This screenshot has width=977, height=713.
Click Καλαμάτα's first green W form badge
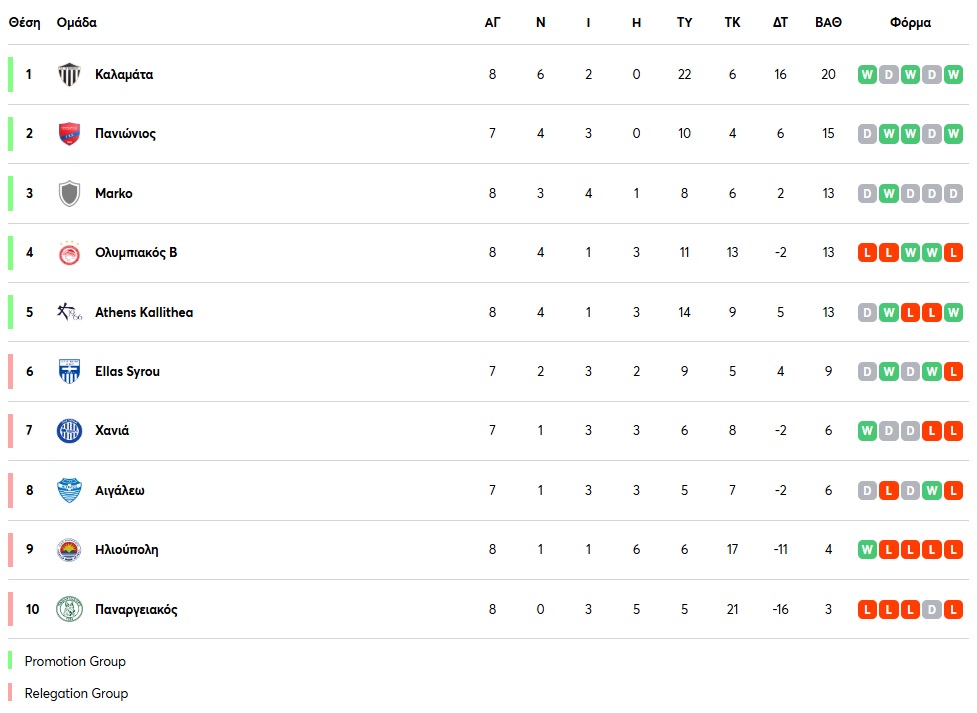[867, 74]
